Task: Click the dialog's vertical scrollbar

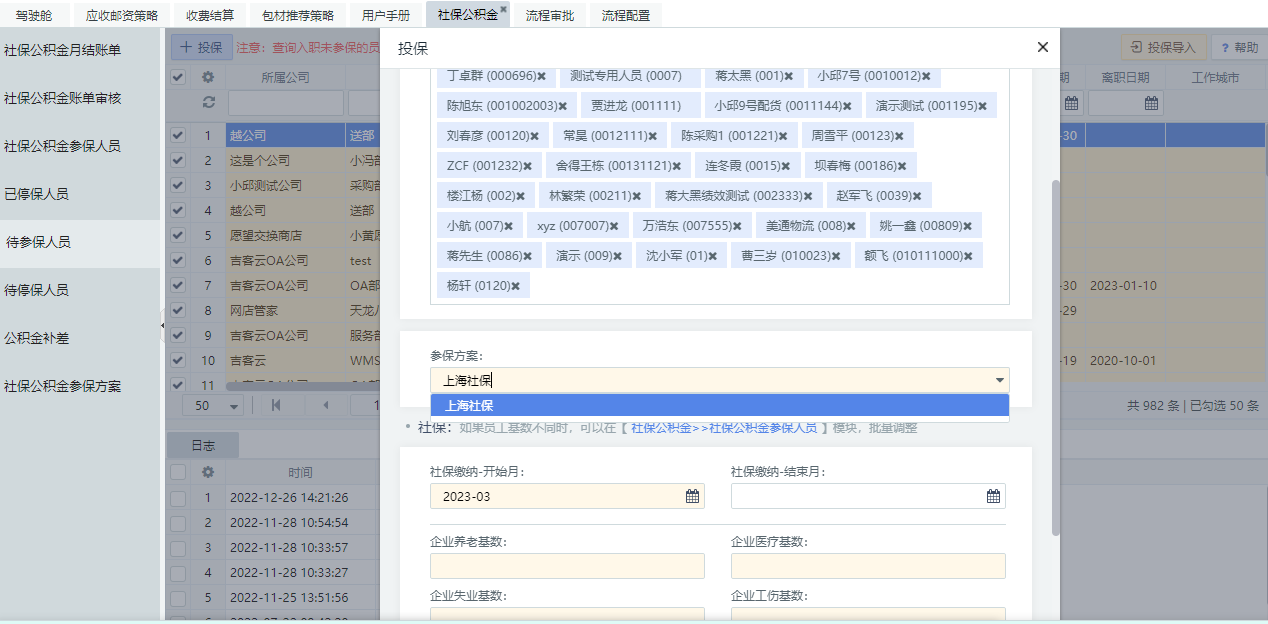Action: pos(1055,357)
